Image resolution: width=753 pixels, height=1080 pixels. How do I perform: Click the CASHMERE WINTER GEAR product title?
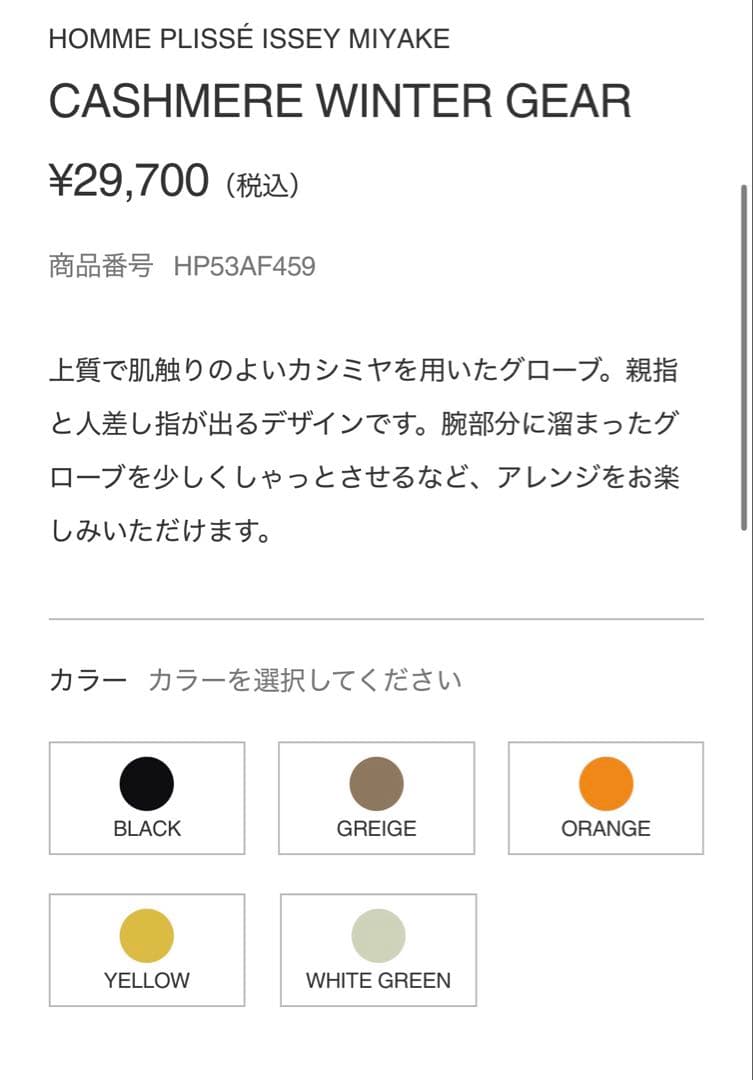pos(340,102)
